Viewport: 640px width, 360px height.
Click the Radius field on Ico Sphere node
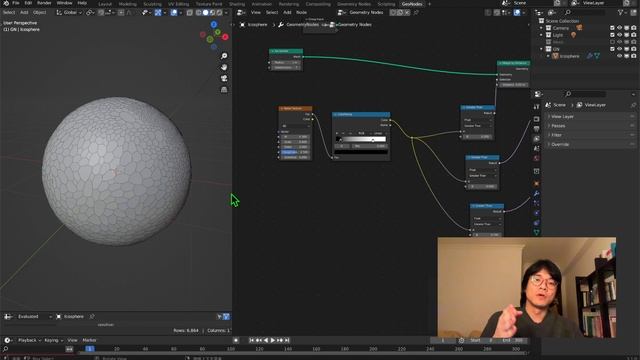tap(286, 62)
